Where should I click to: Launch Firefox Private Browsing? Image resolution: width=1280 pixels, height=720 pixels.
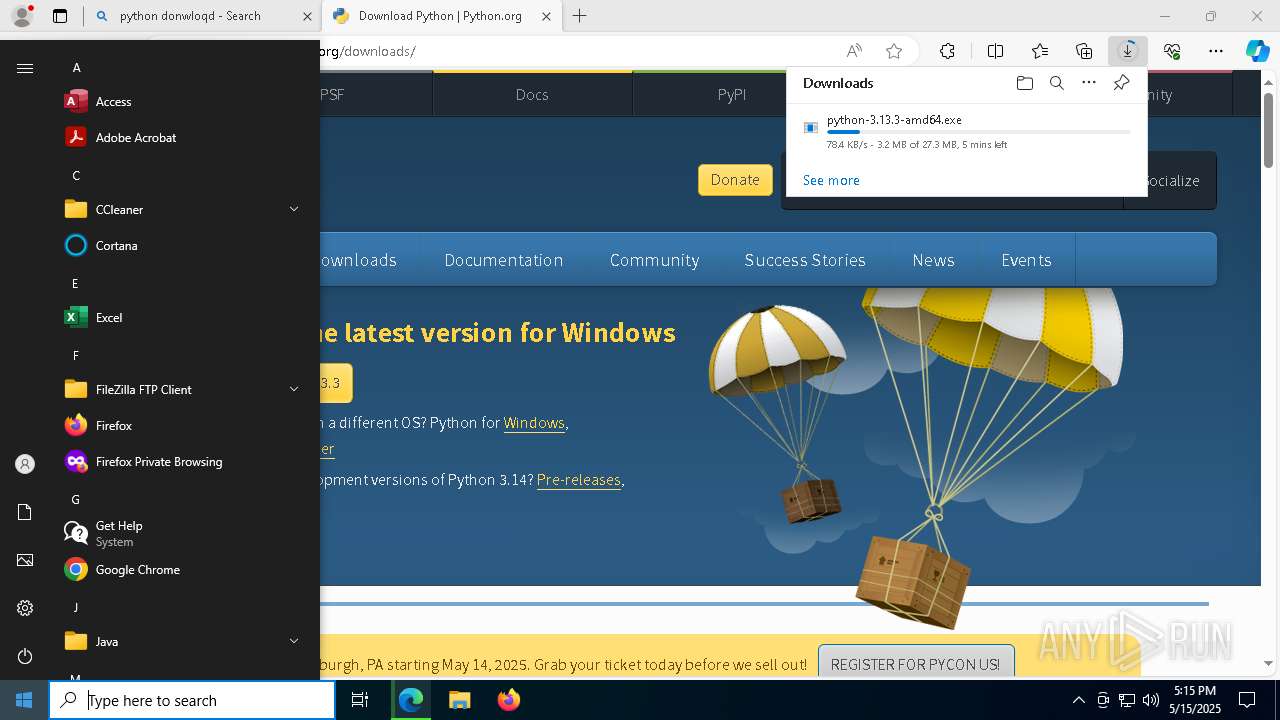180,462
